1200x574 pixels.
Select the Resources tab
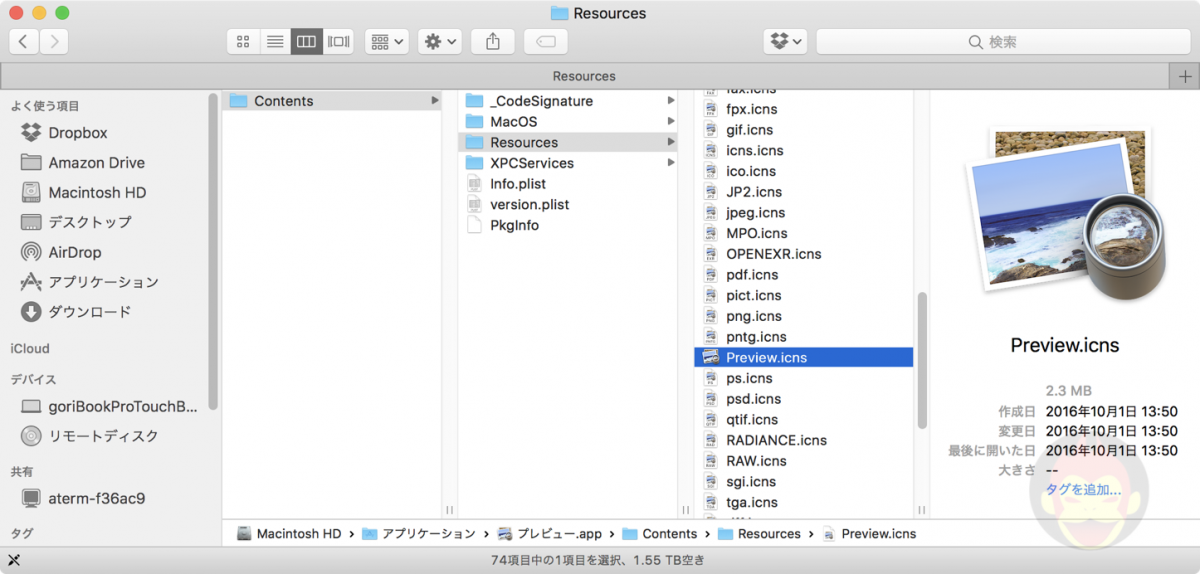(584, 76)
